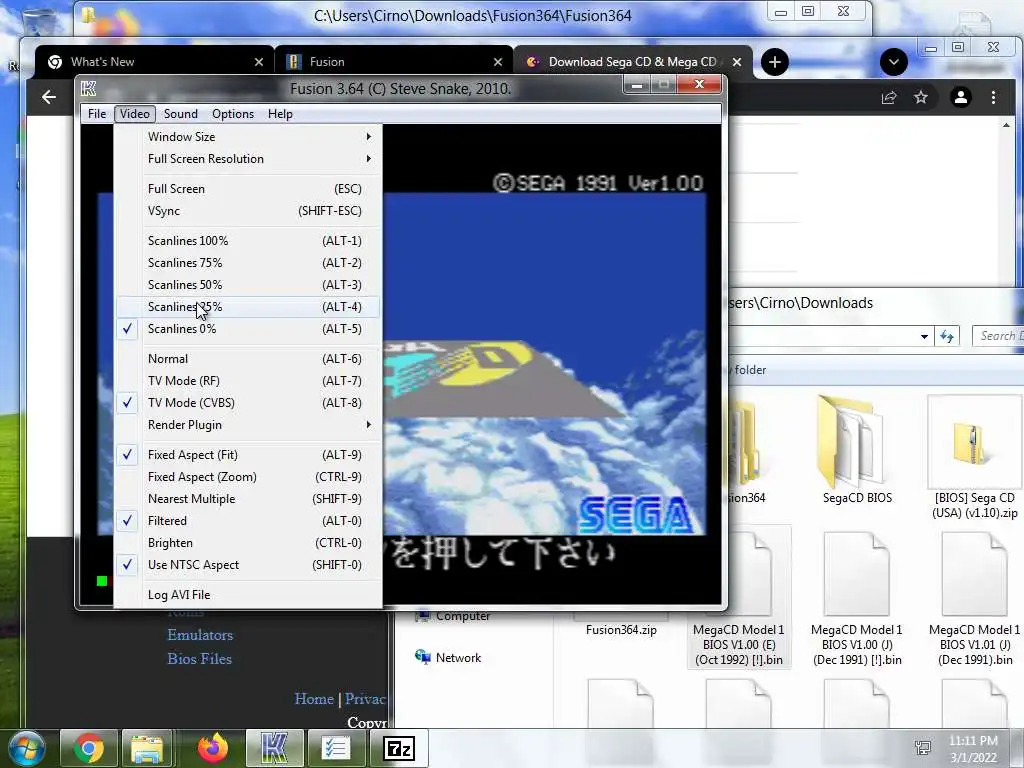The height and width of the screenshot is (768, 1024).
Task: Open the File menu in Fusion
Action: pos(97,114)
